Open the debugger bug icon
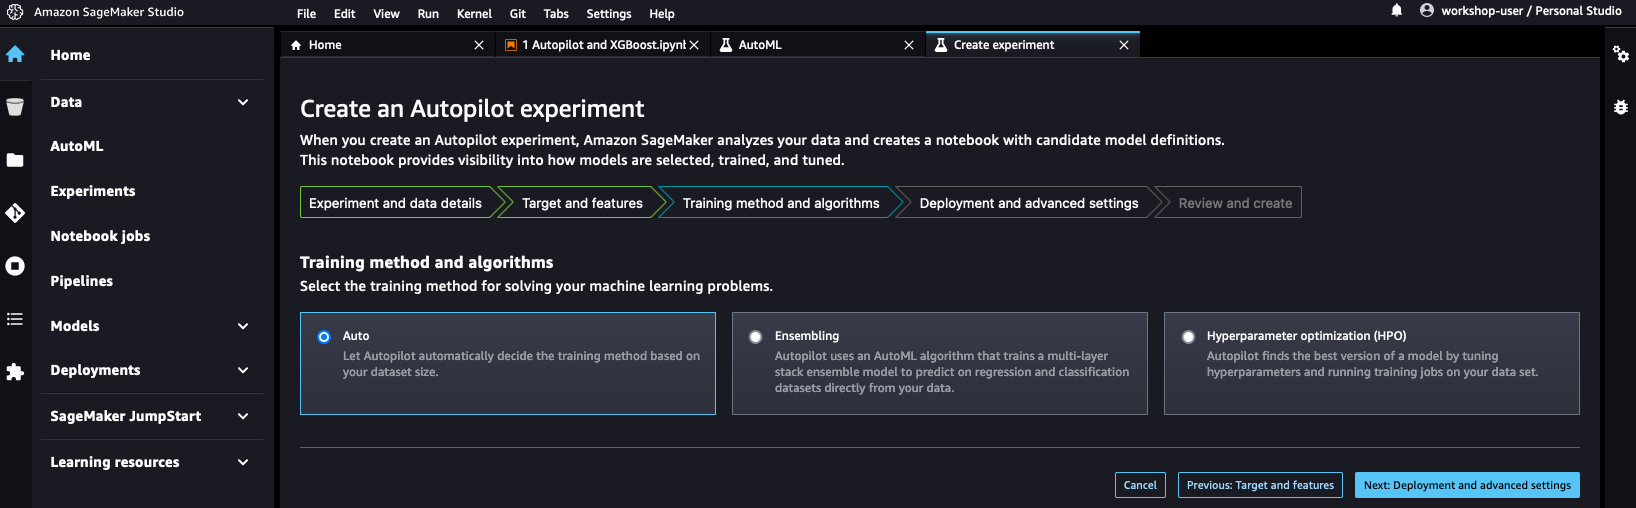Viewport: 1636px width, 508px height. (1621, 107)
